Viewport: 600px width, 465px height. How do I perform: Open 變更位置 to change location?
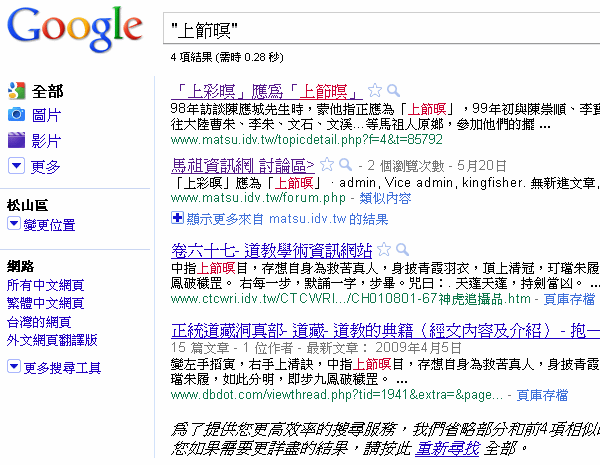tap(49, 225)
